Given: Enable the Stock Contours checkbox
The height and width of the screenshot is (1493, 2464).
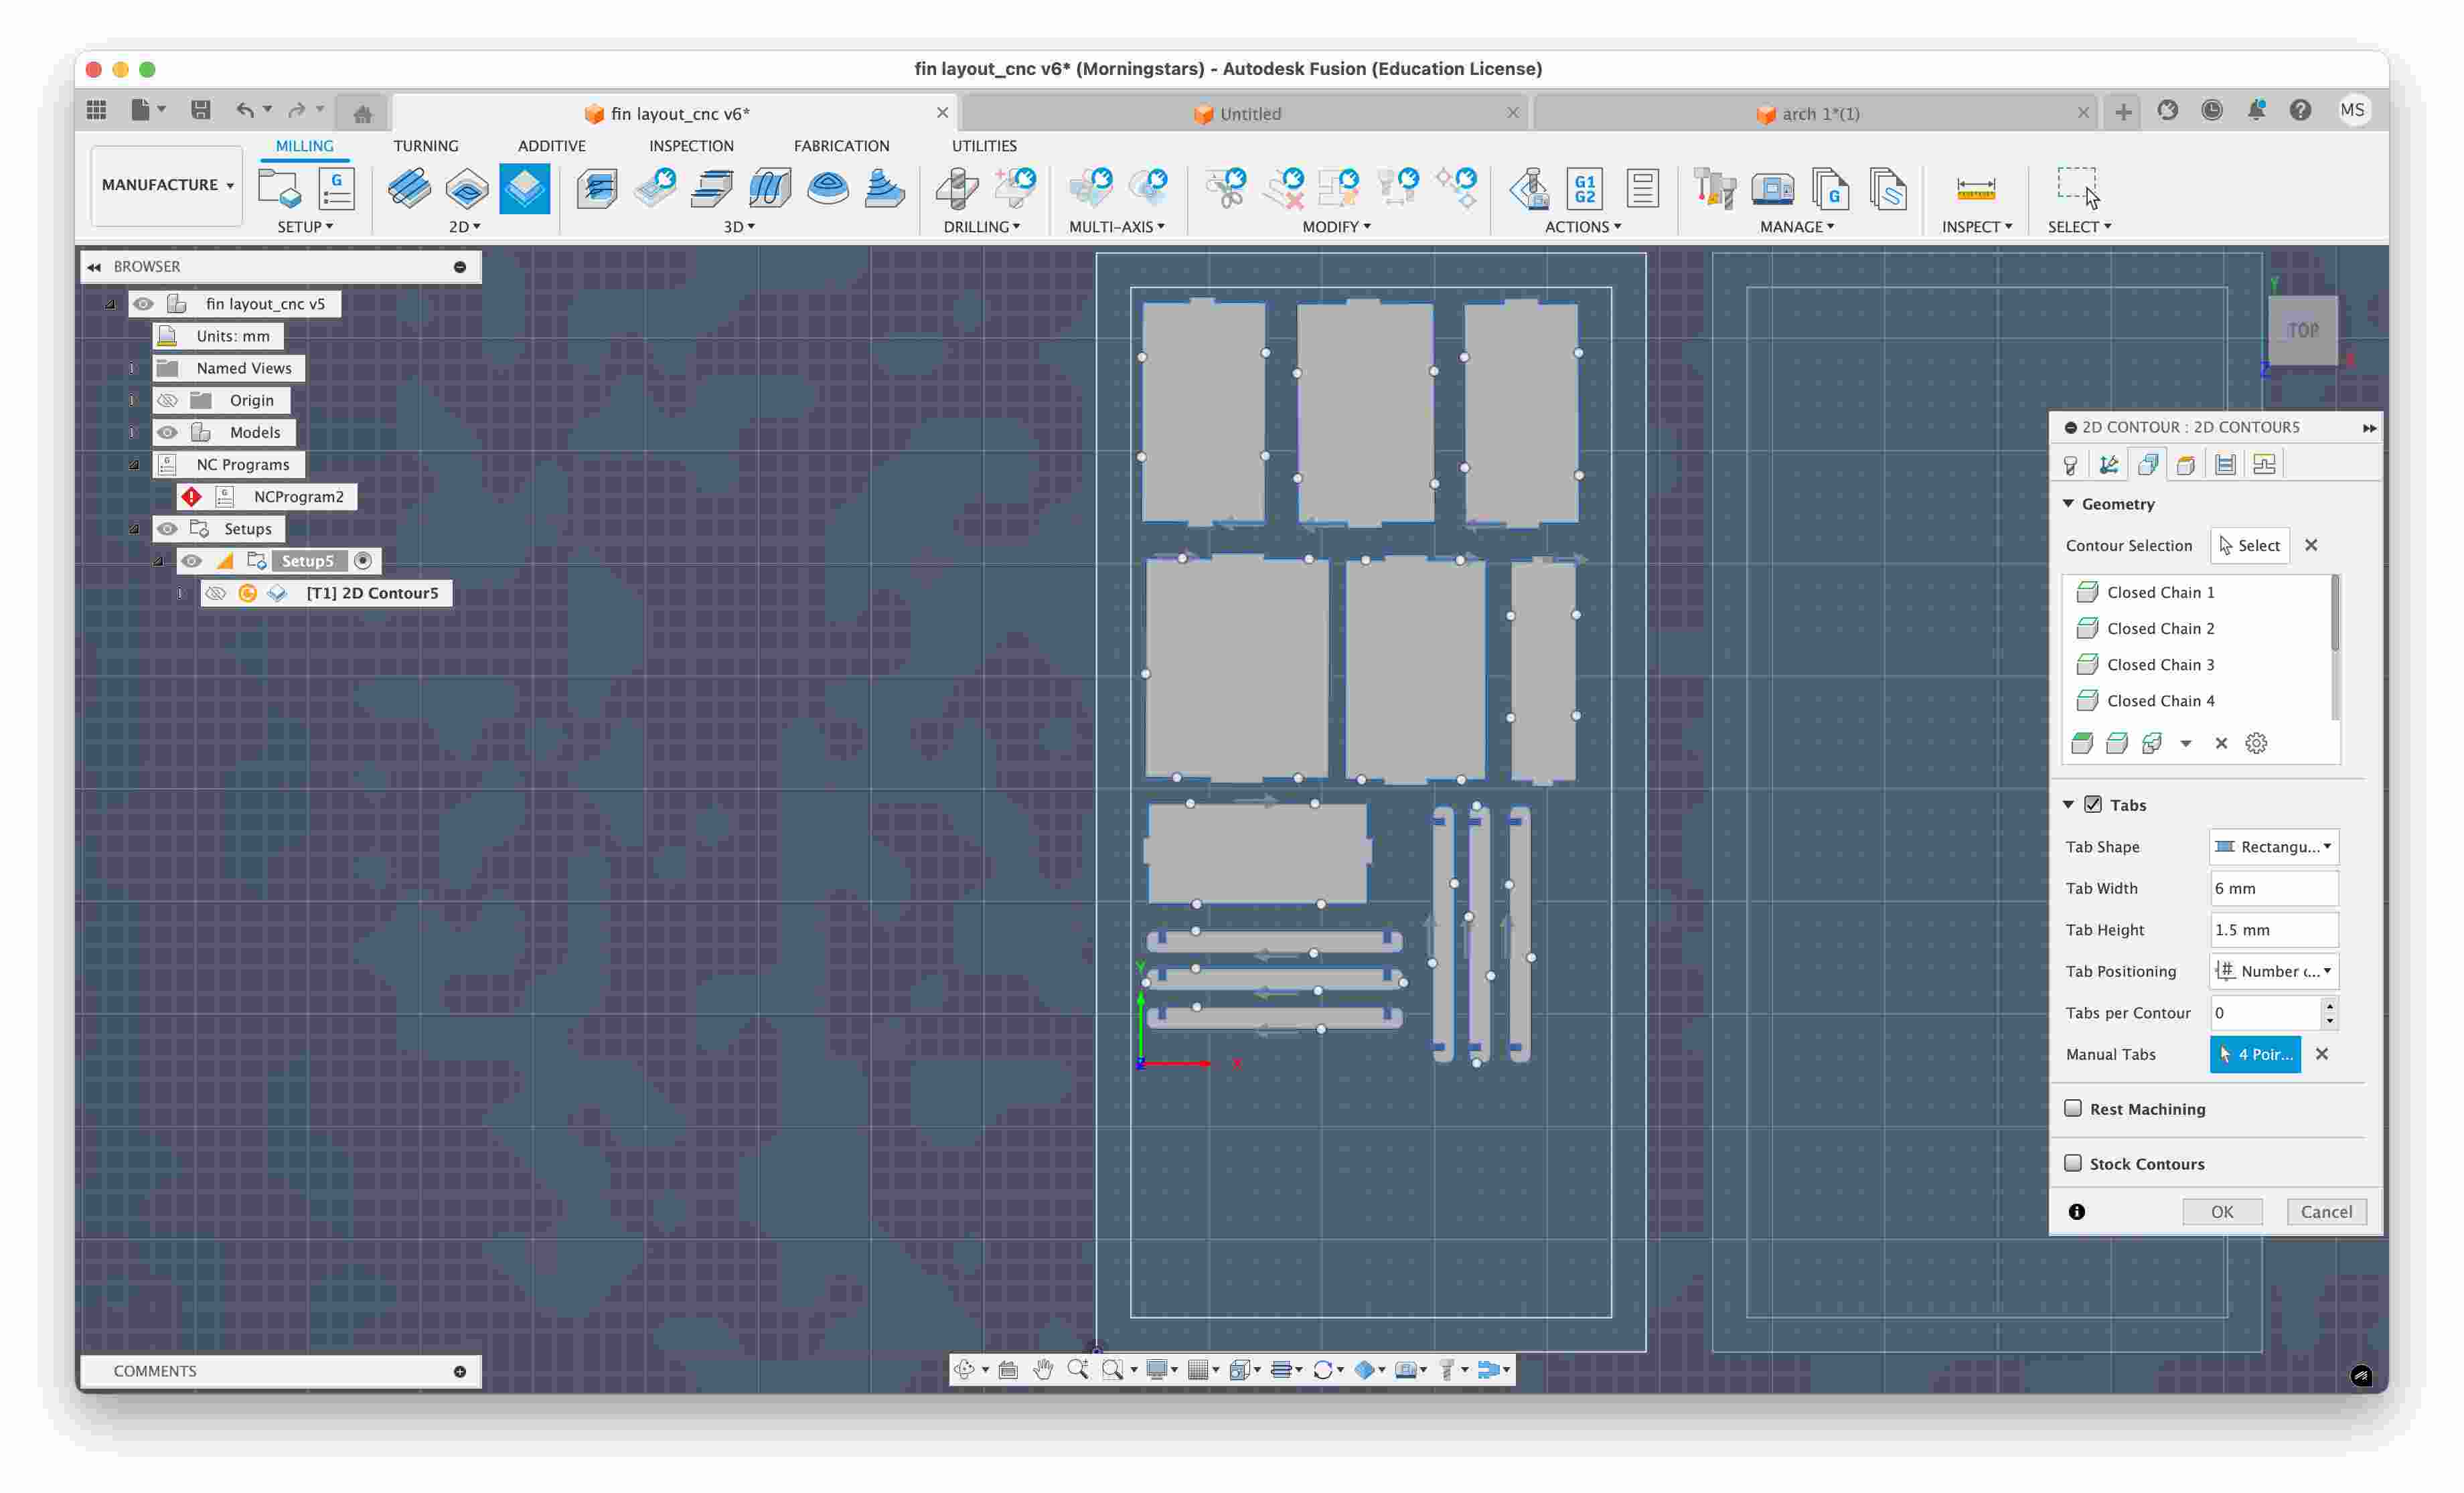Looking at the screenshot, I should 2074,1163.
